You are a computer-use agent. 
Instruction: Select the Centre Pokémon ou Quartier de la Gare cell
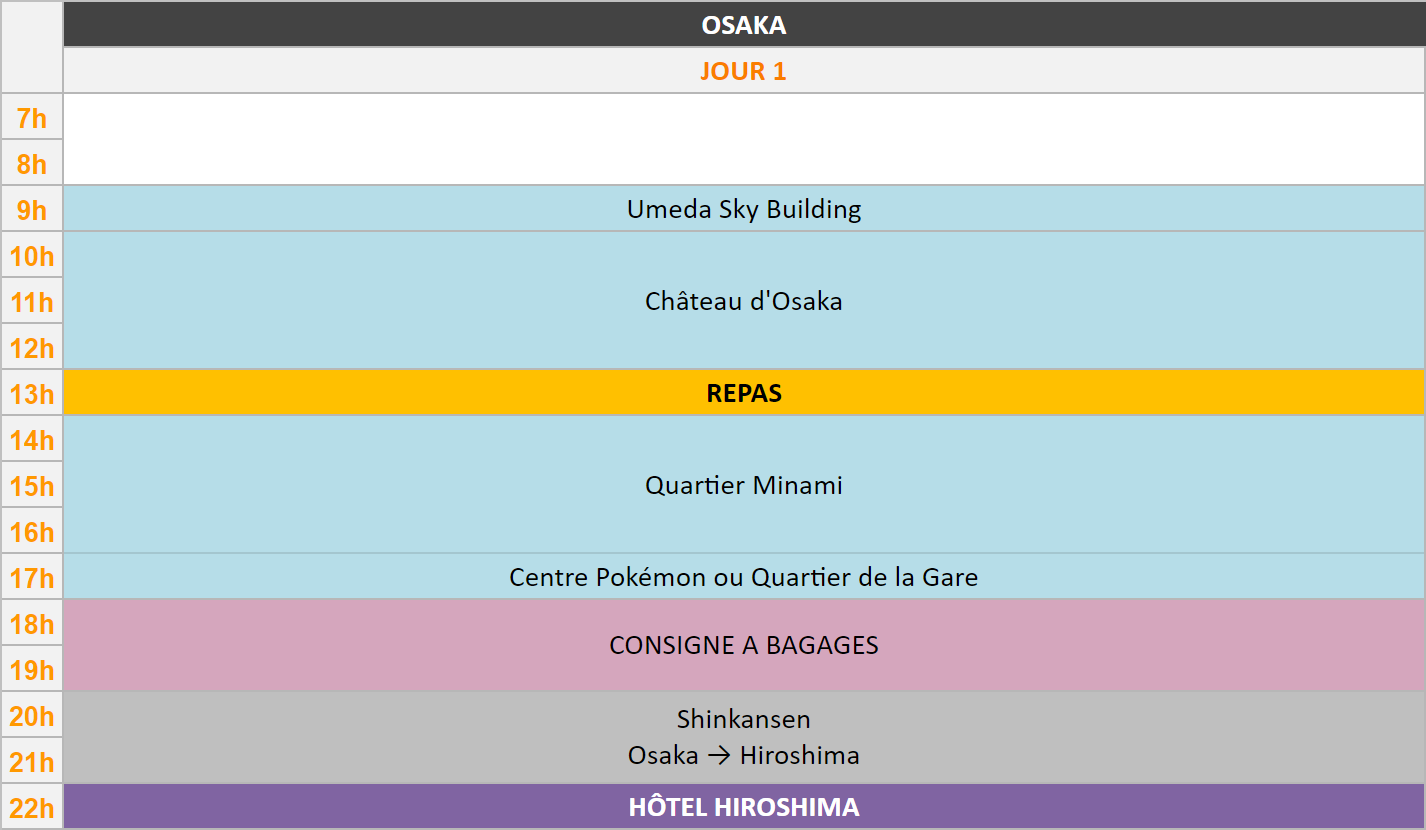coord(743,577)
